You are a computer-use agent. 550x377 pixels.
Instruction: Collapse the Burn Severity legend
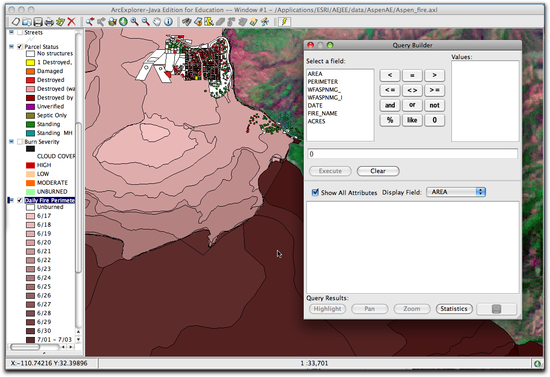click(x=11, y=142)
